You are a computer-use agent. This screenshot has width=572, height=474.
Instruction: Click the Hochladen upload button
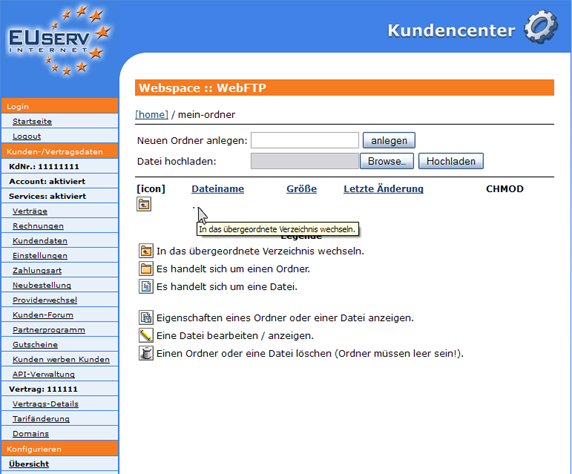point(451,161)
